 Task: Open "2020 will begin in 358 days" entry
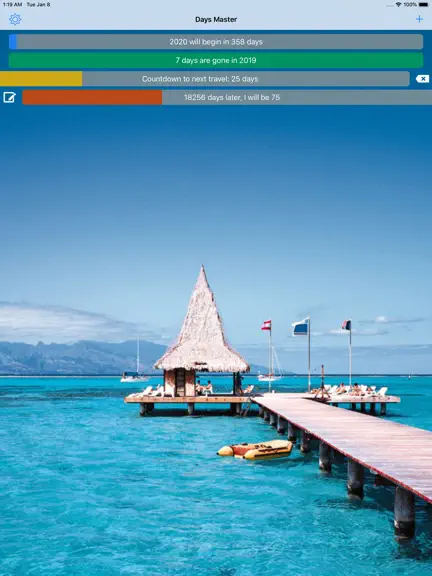click(216, 42)
